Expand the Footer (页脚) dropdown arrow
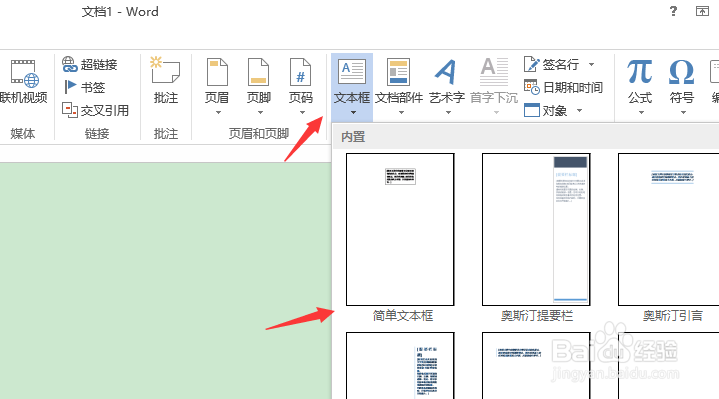Image resolution: width=719 pixels, height=399 pixels. pyautogui.click(x=260, y=112)
